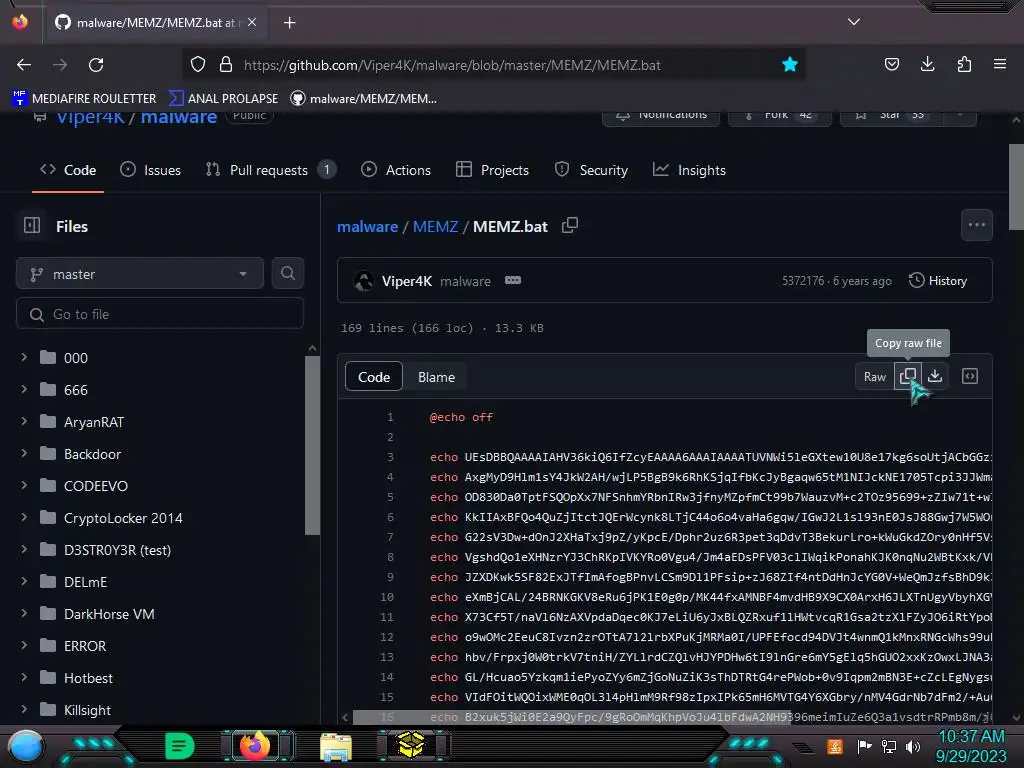1024x768 pixels.
Task: Select the Code repository tab
Action: tap(68, 170)
